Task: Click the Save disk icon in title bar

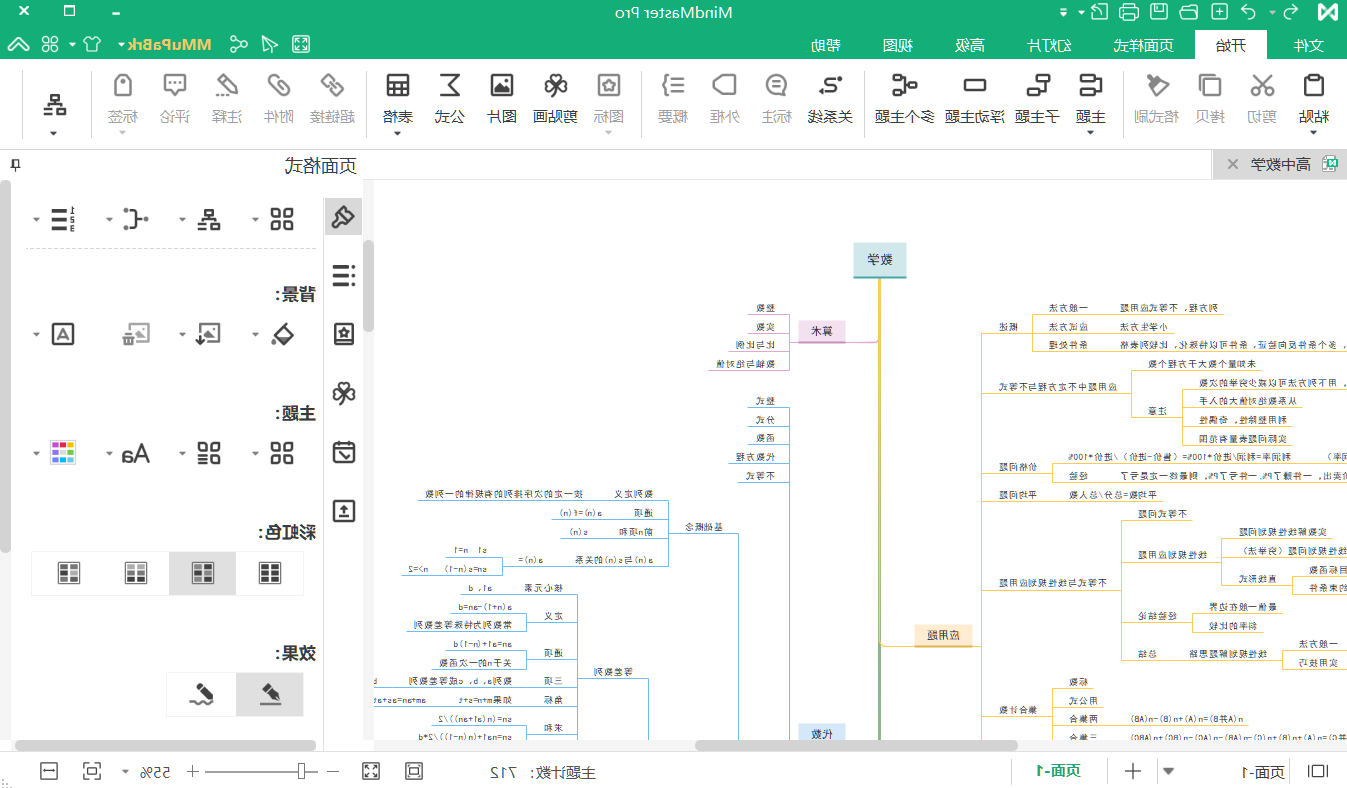Action: (x=1159, y=12)
